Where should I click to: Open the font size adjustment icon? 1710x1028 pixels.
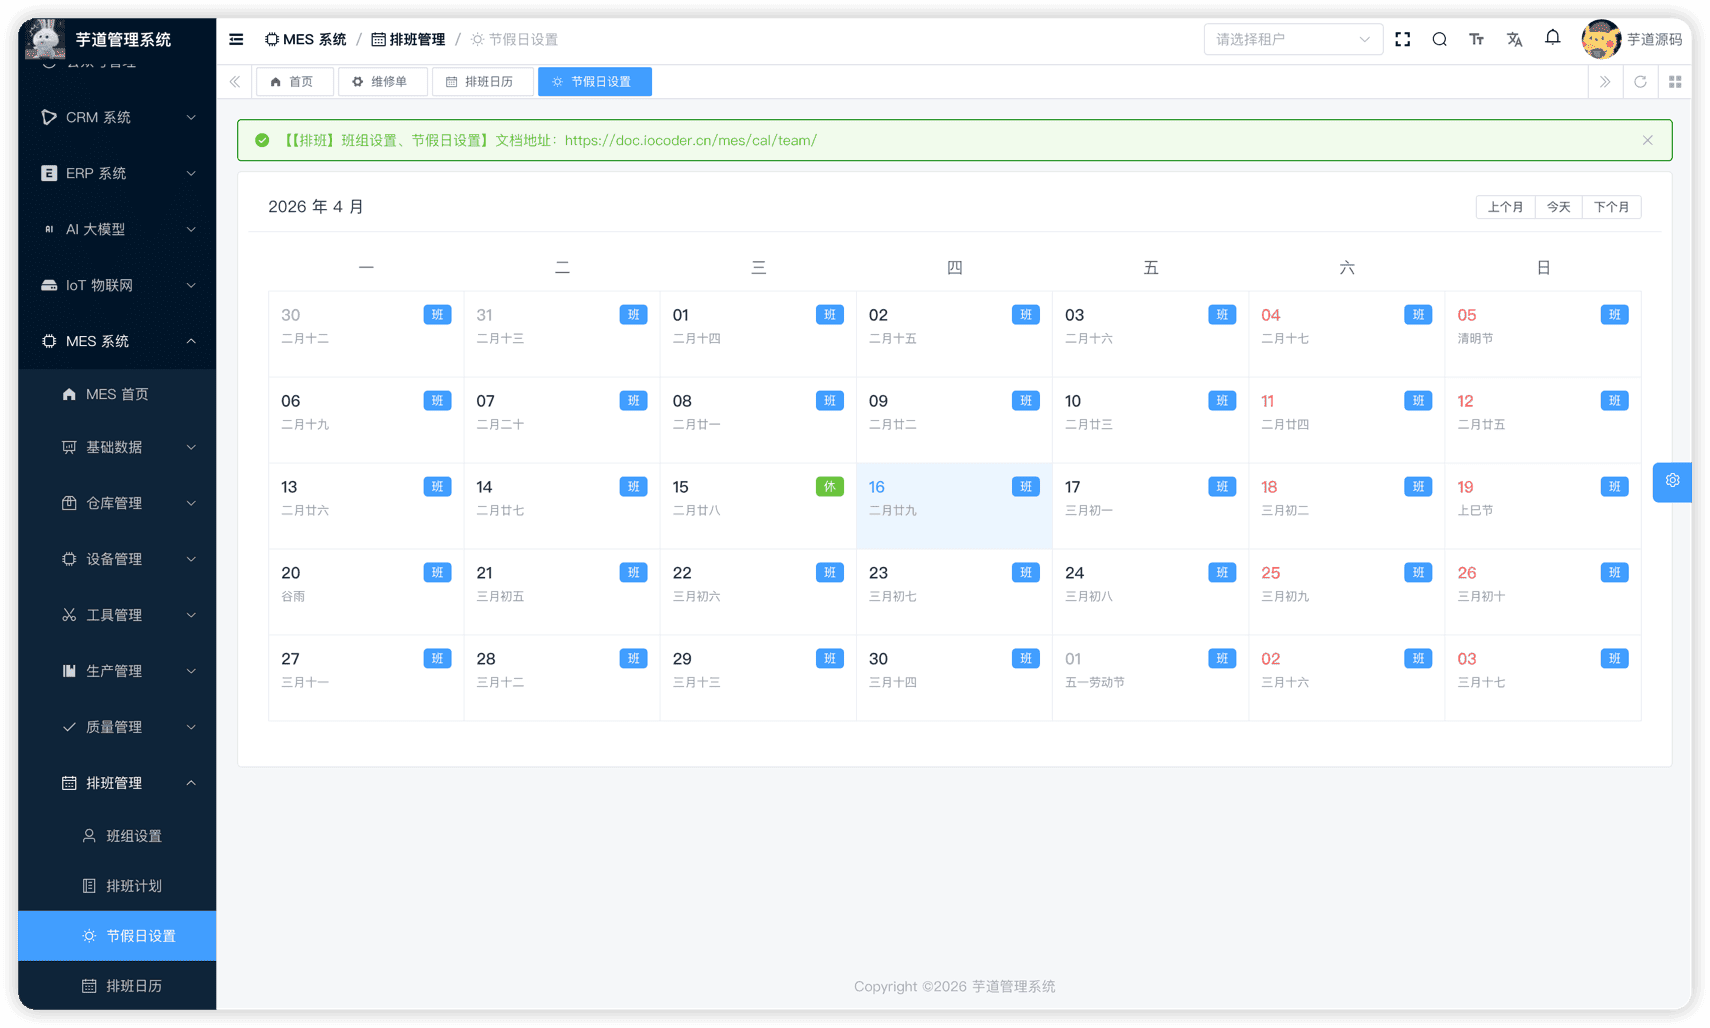[x=1476, y=39]
